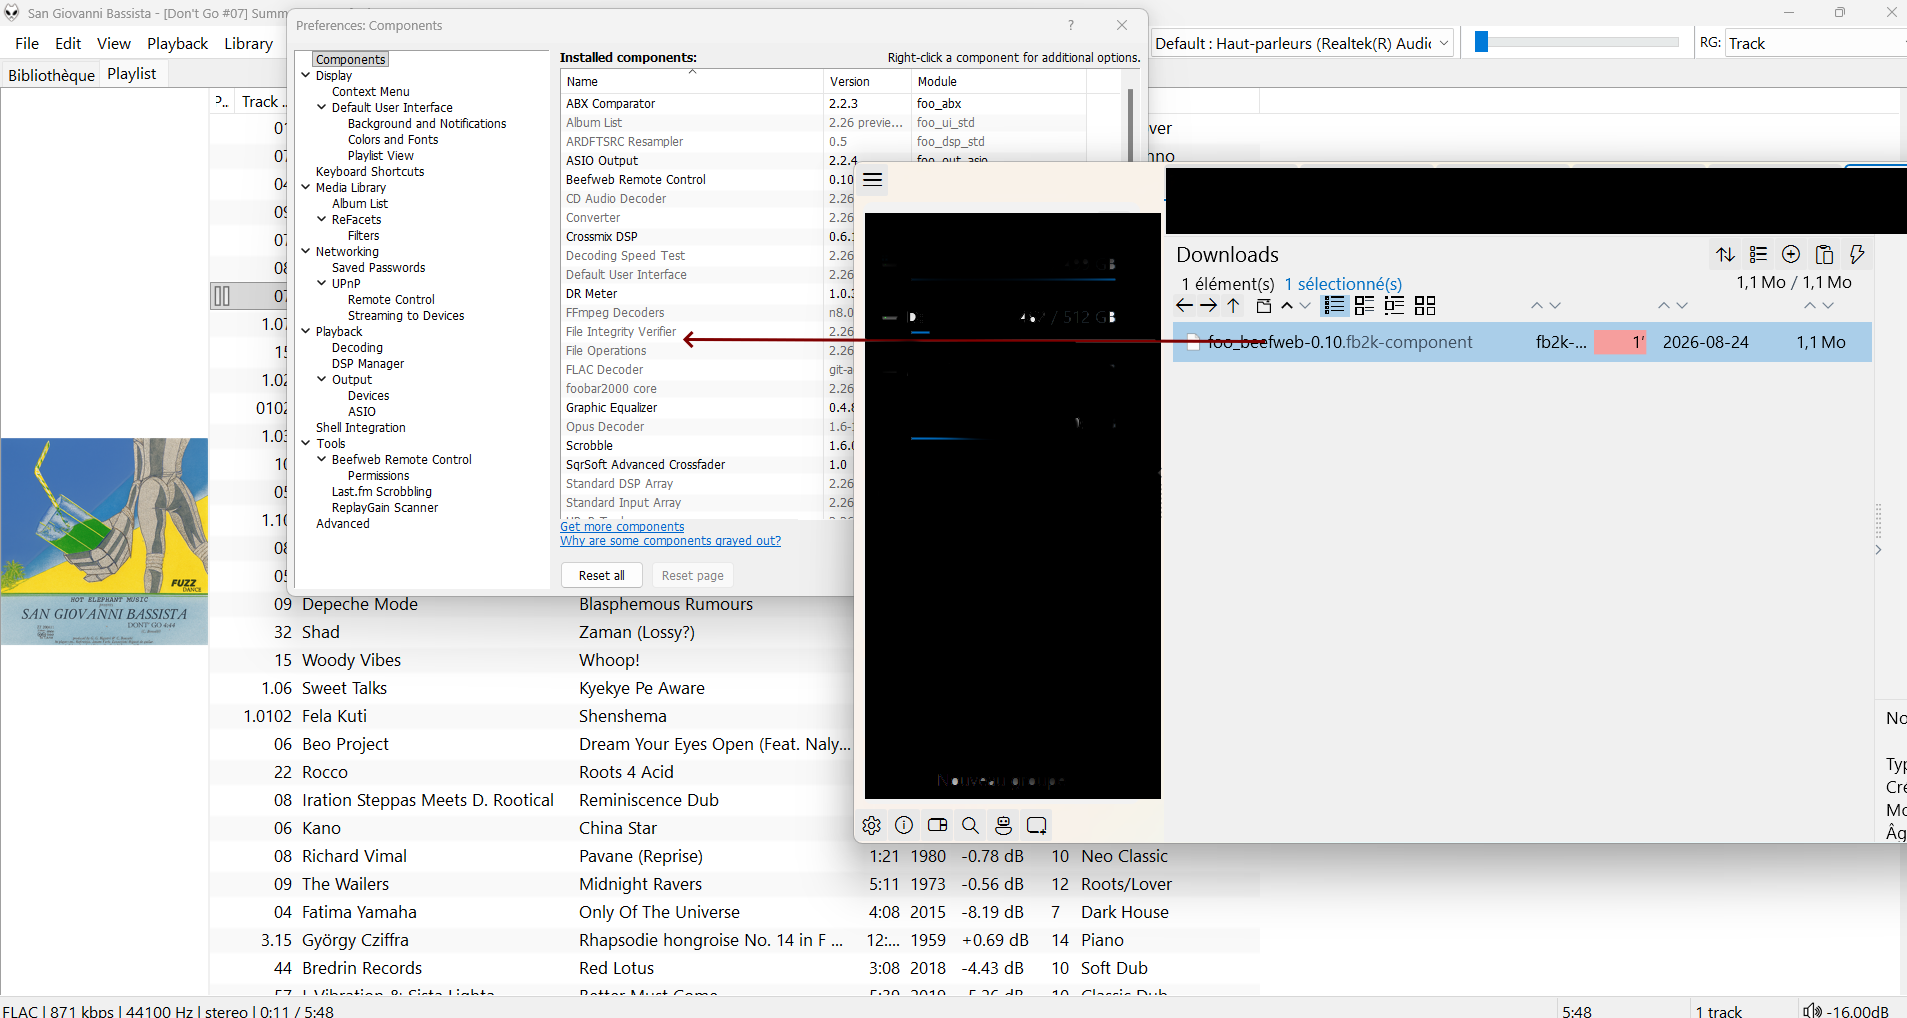Select Keyboard Shortcuts in the tree
Viewport: 1907px width, 1018px height.
[x=370, y=171]
